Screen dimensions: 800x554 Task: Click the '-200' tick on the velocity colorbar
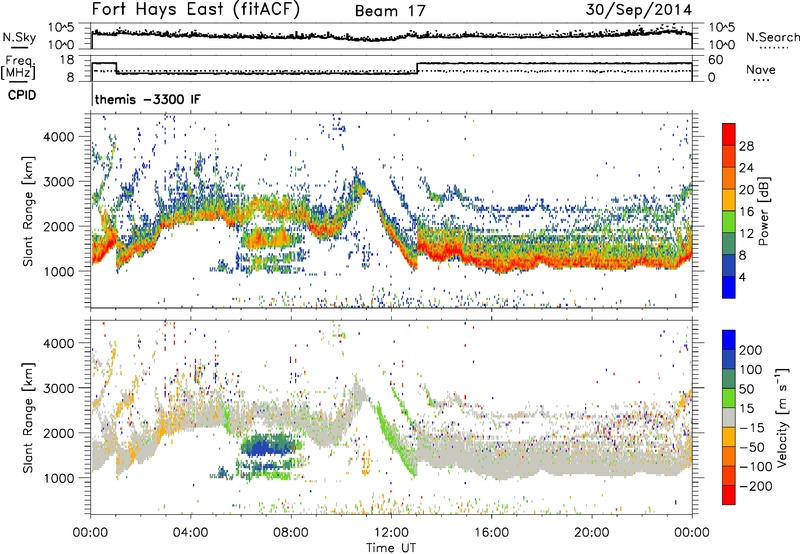(755, 486)
